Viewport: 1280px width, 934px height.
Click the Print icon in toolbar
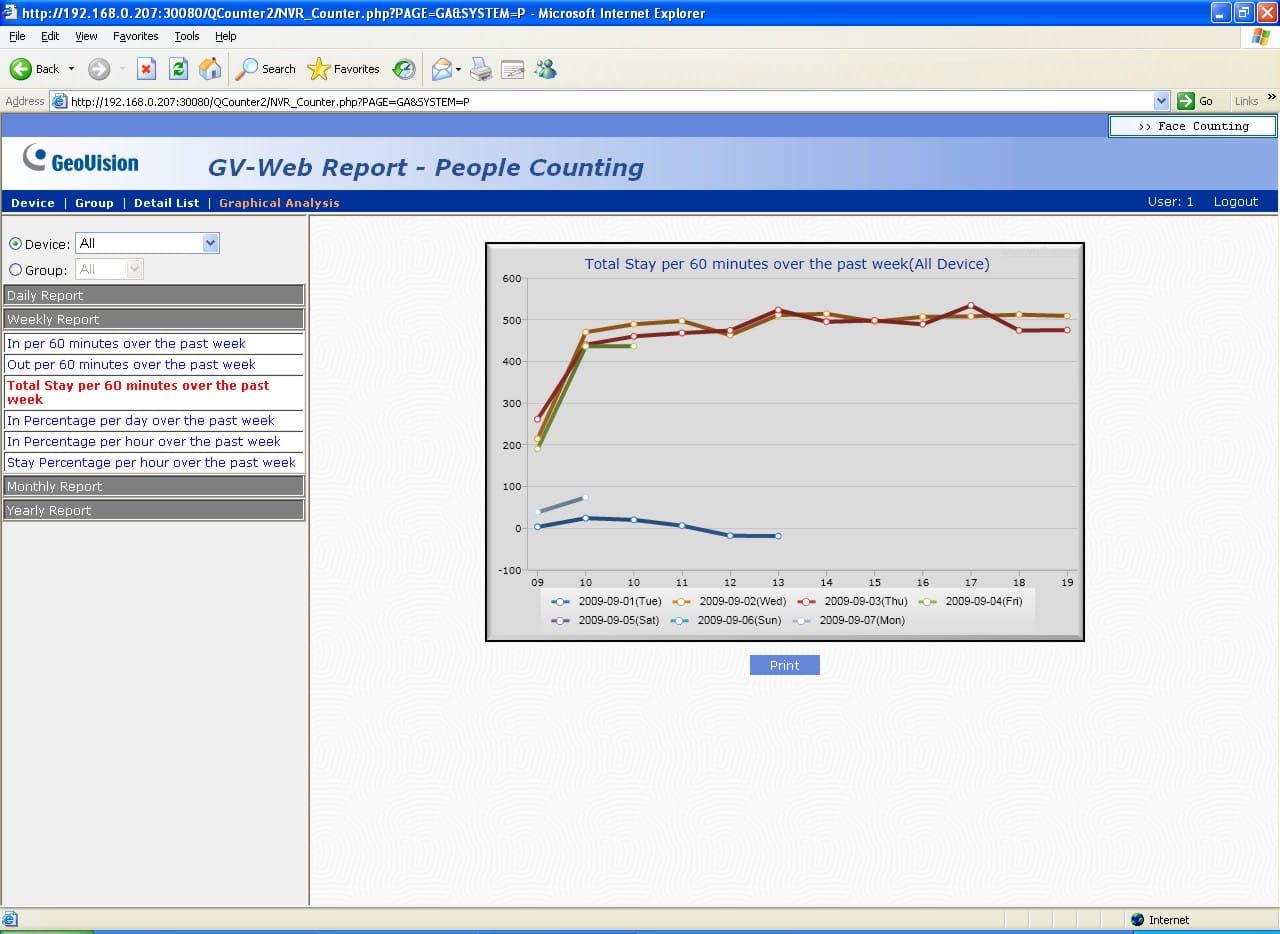(x=481, y=69)
